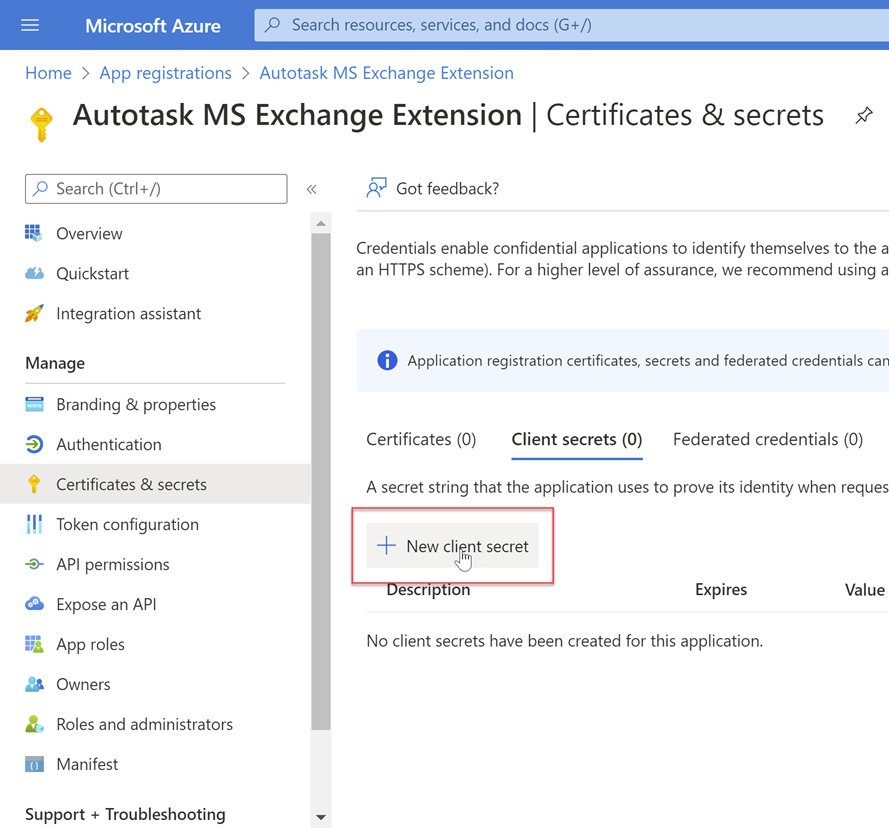Image resolution: width=889 pixels, height=828 pixels.
Task: Pin the Certificates & secrets page
Action: tap(864, 116)
